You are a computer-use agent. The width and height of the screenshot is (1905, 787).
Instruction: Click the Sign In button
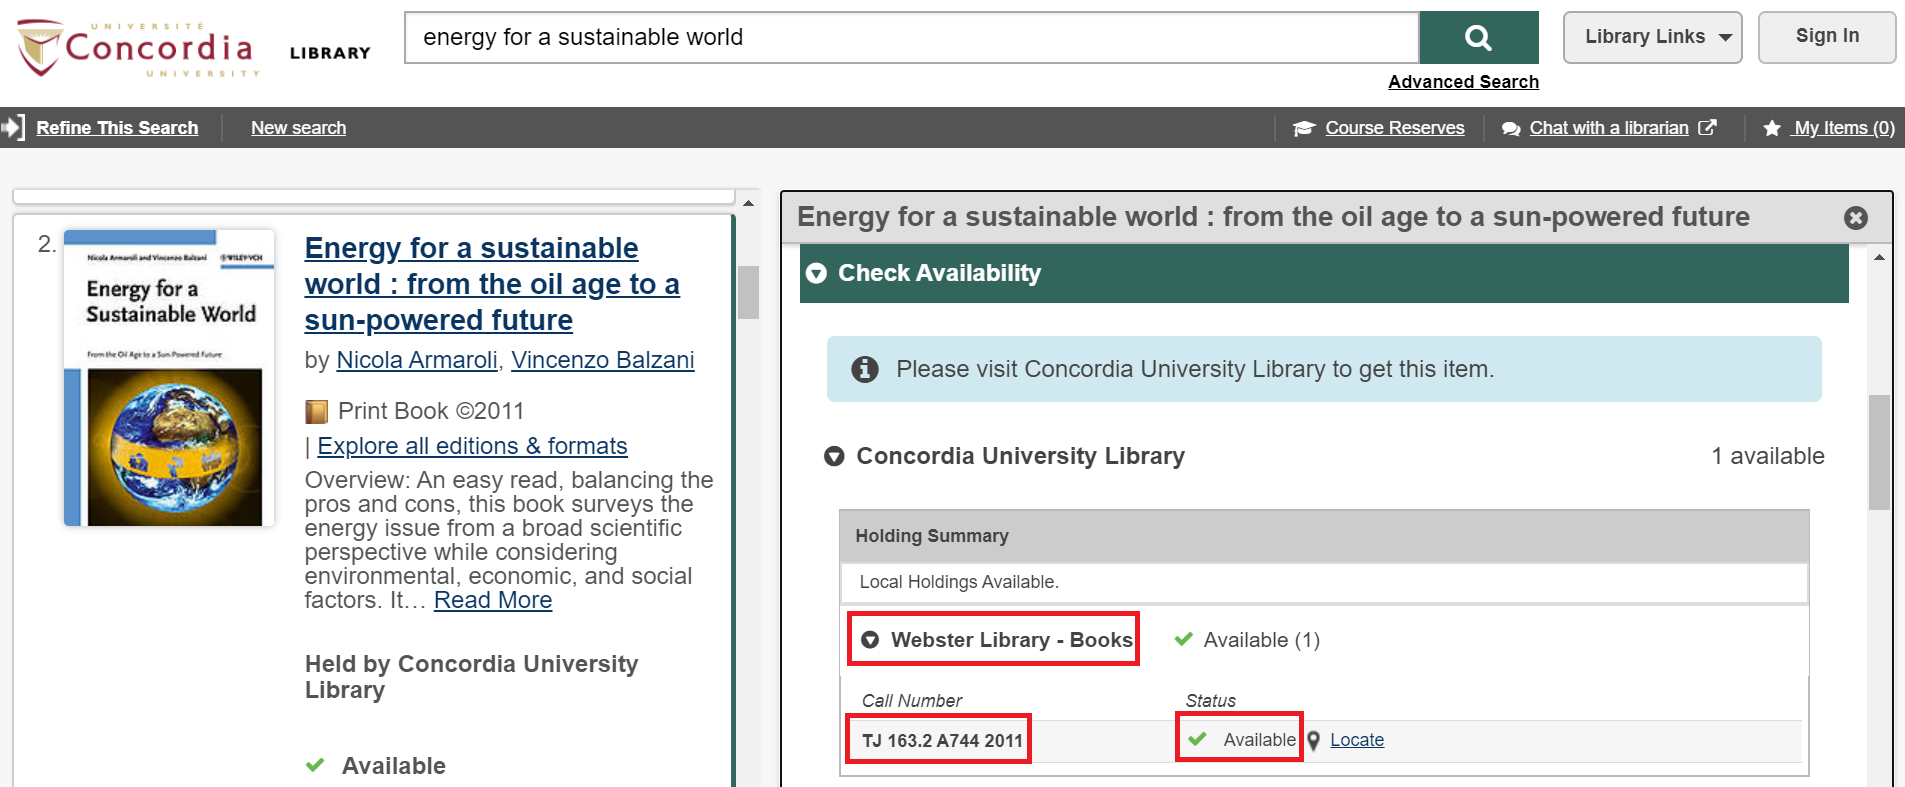click(x=1827, y=37)
